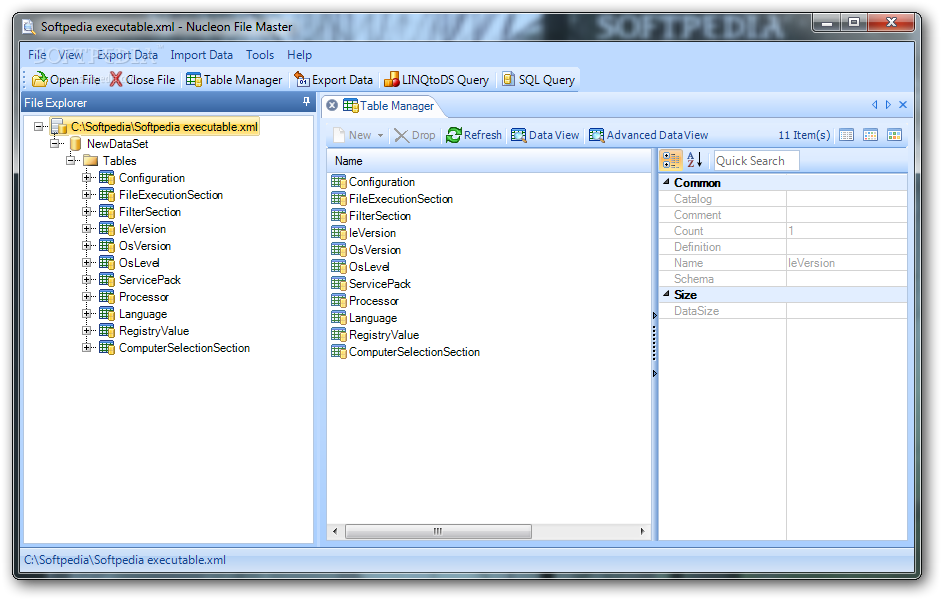Open the View menu

coord(70,55)
